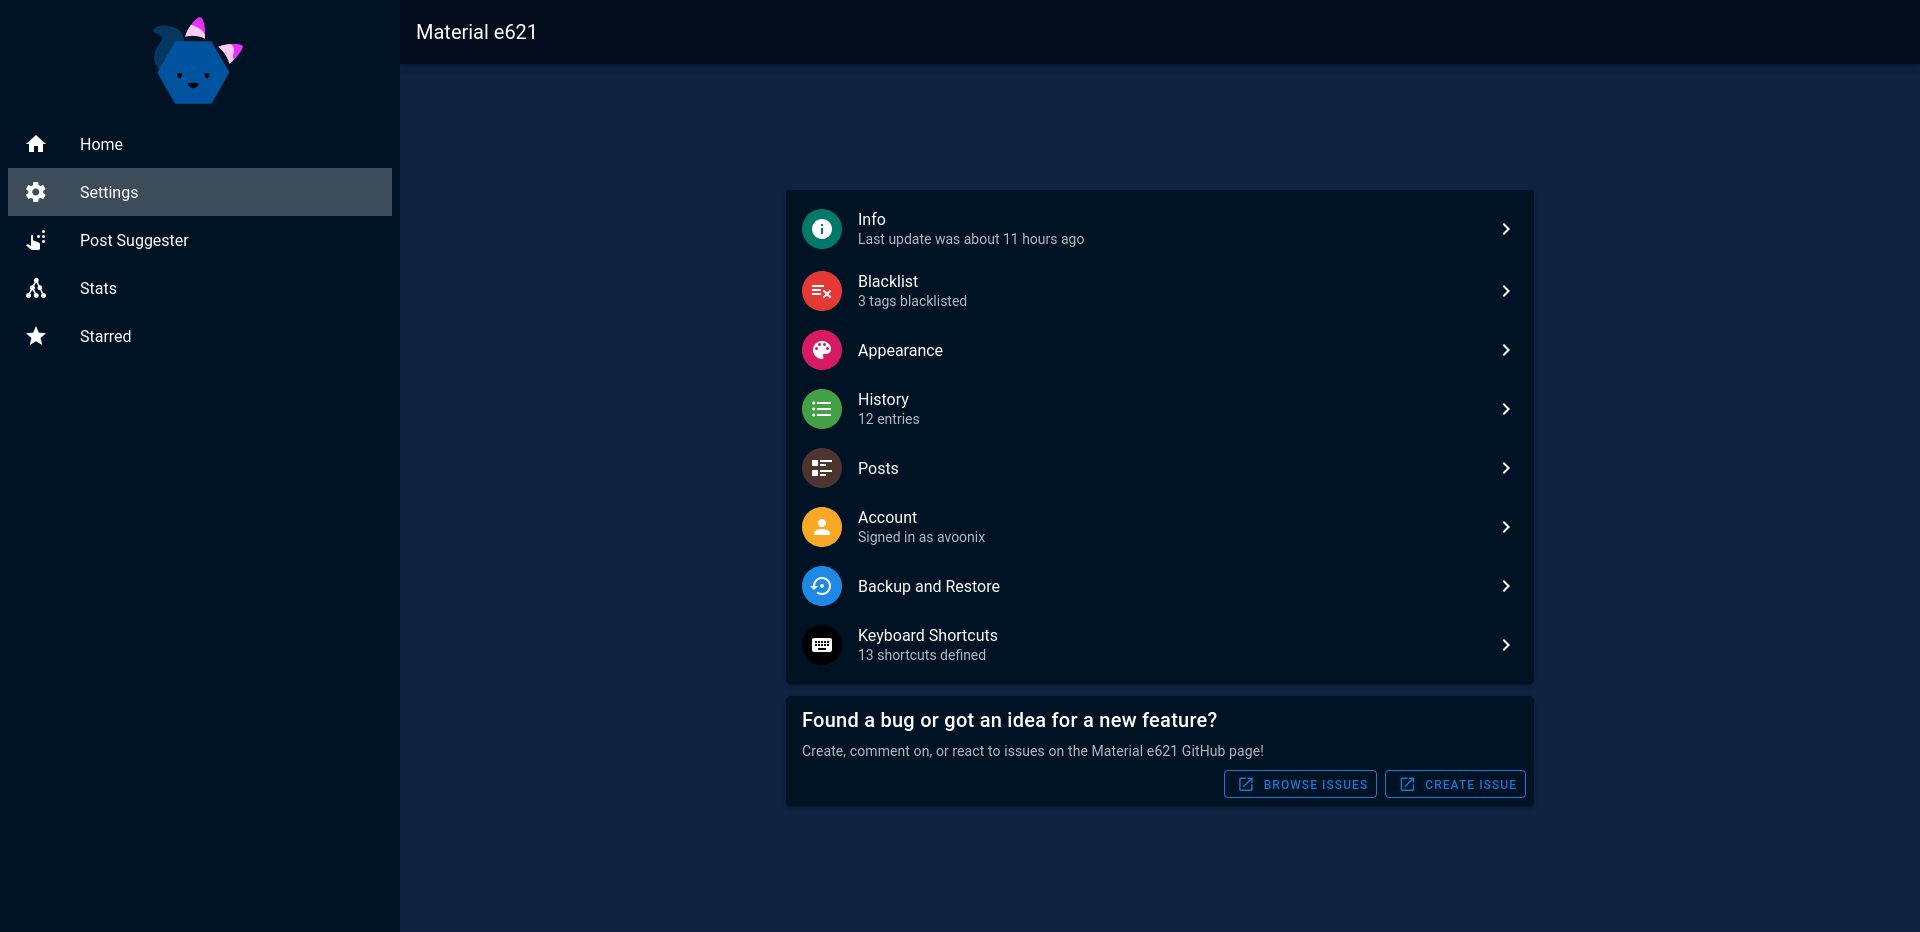Select Settings label in the sidebar

[109, 192]
